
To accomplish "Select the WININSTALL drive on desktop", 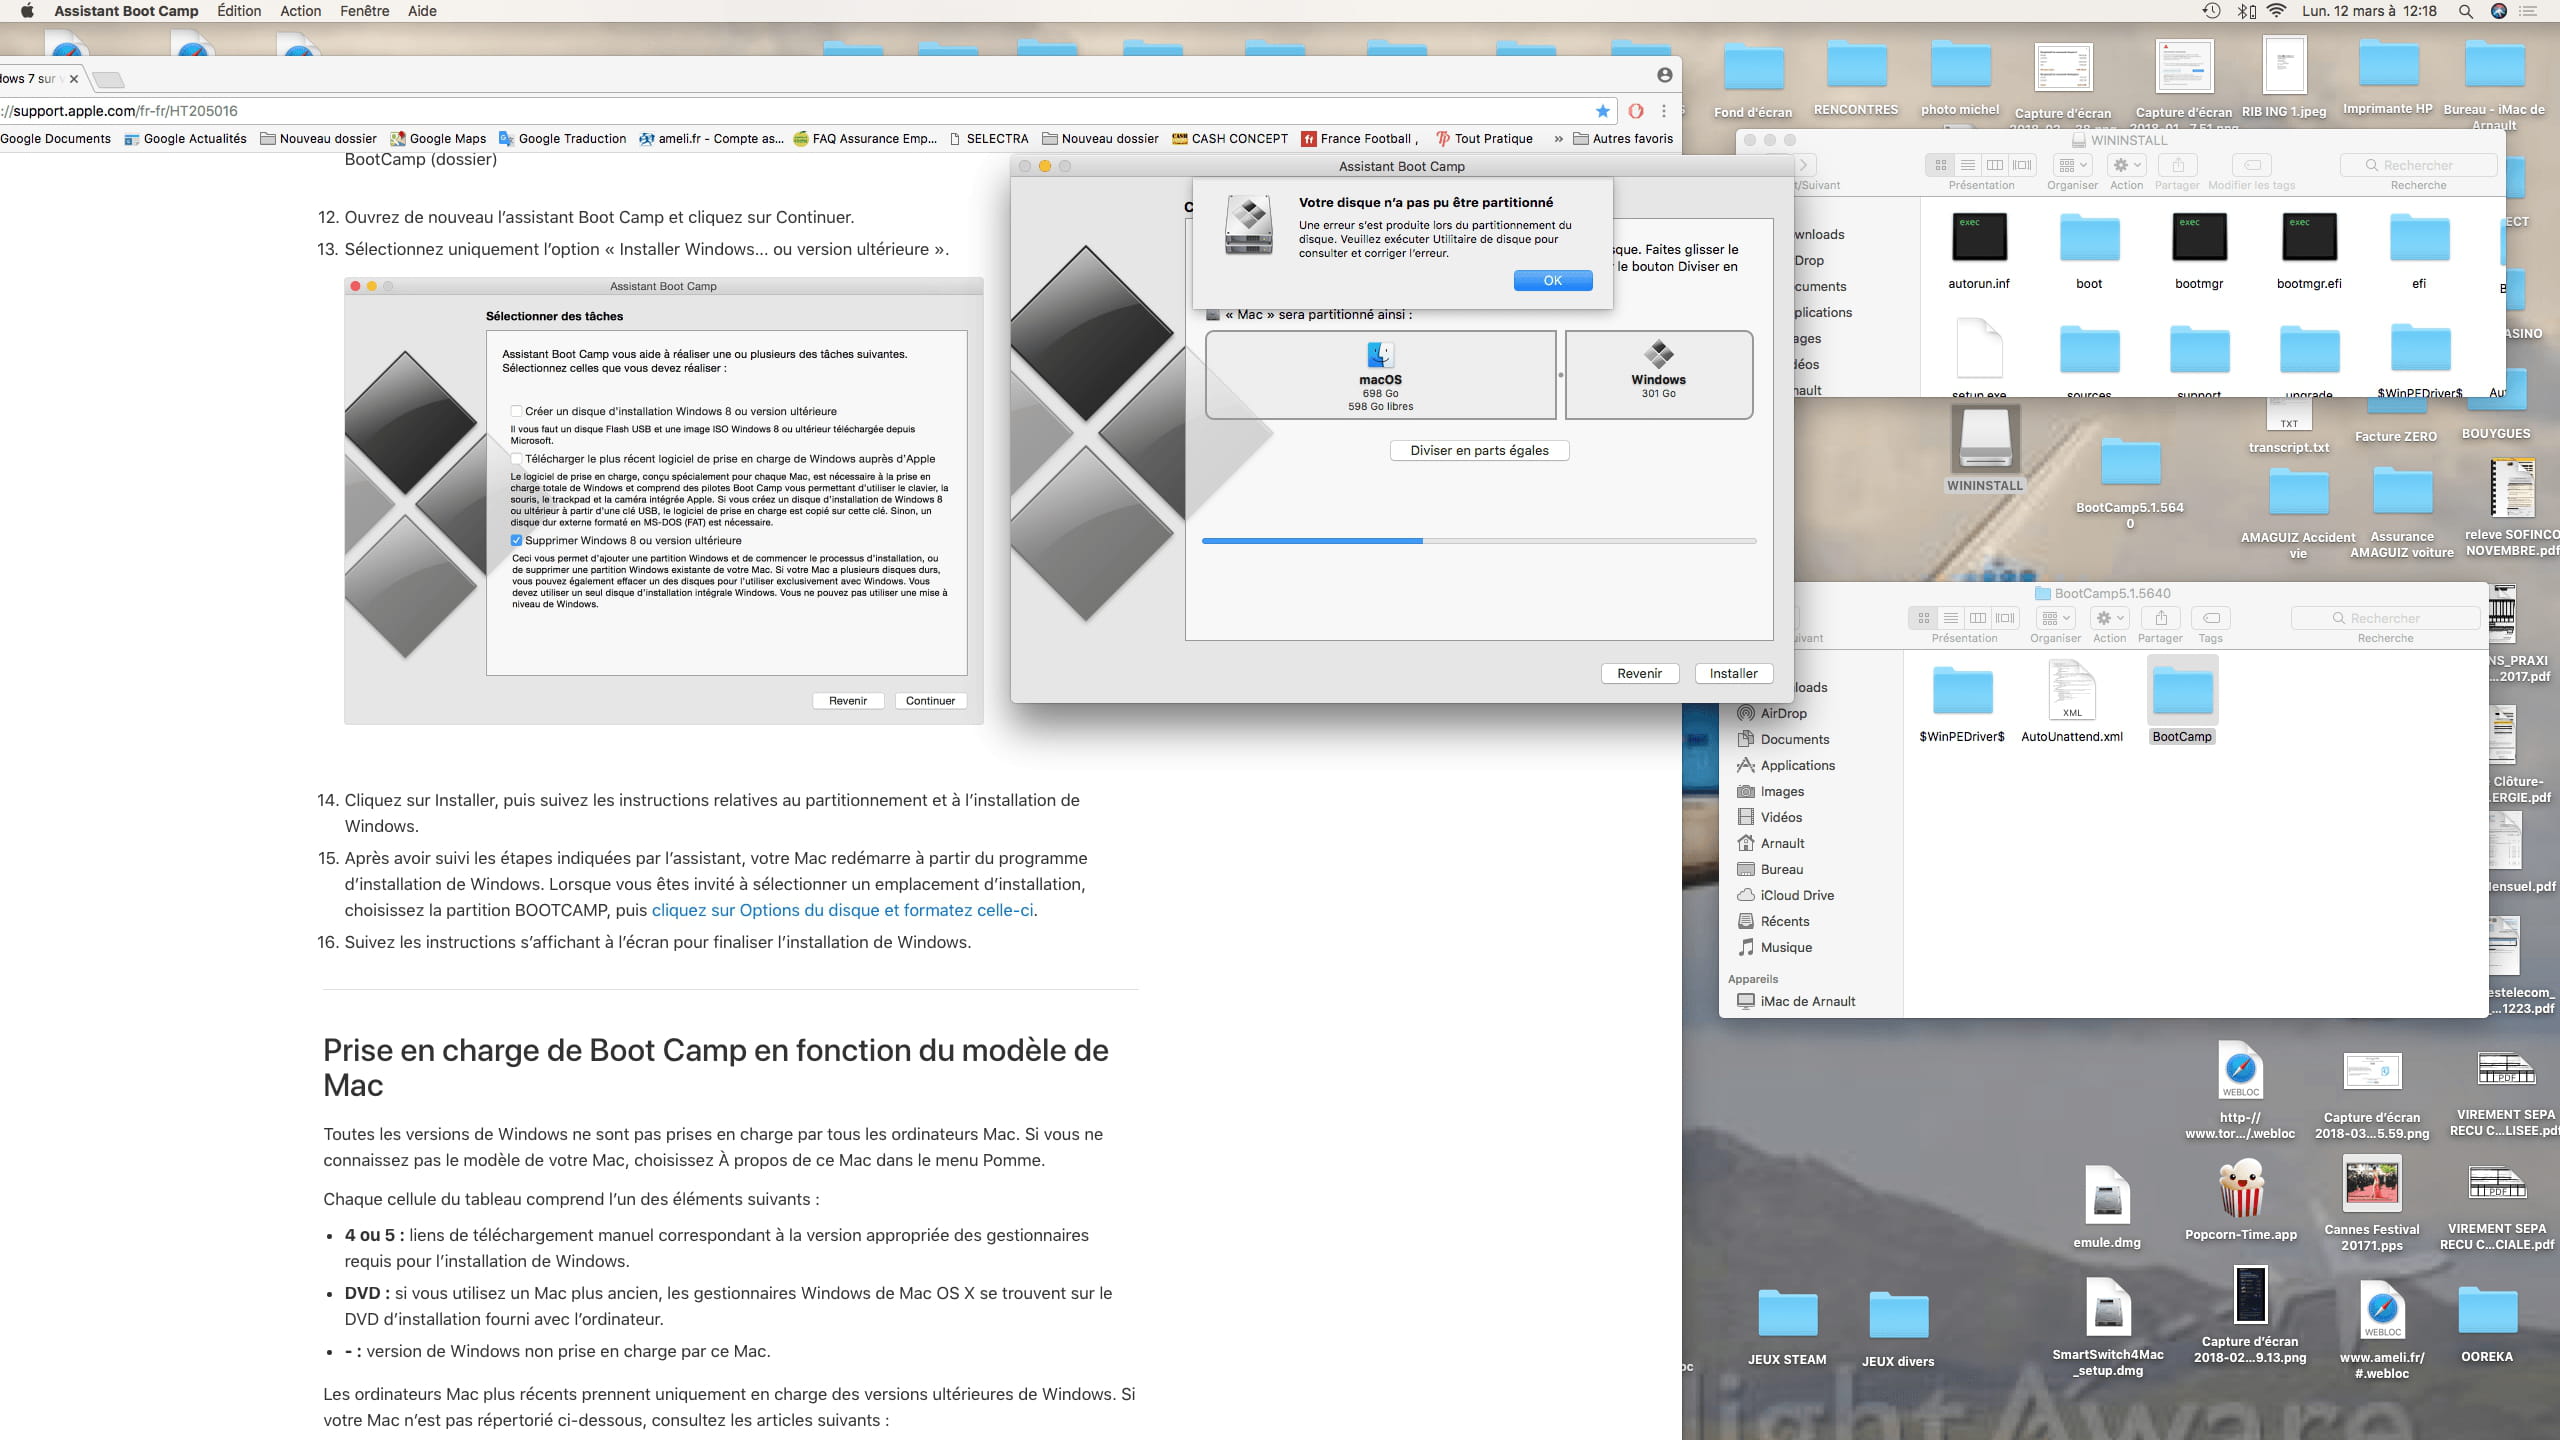I will [1984, 450].
